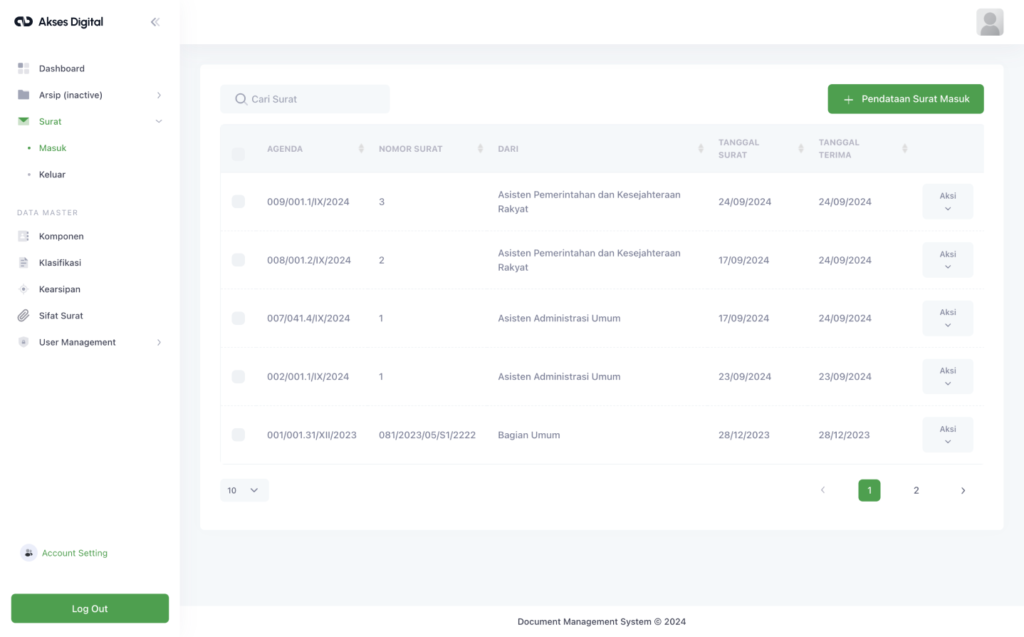The width and height of the screenshot is (1024, 637).
Task: Open the user profile avatar
Action: point(989,22)
